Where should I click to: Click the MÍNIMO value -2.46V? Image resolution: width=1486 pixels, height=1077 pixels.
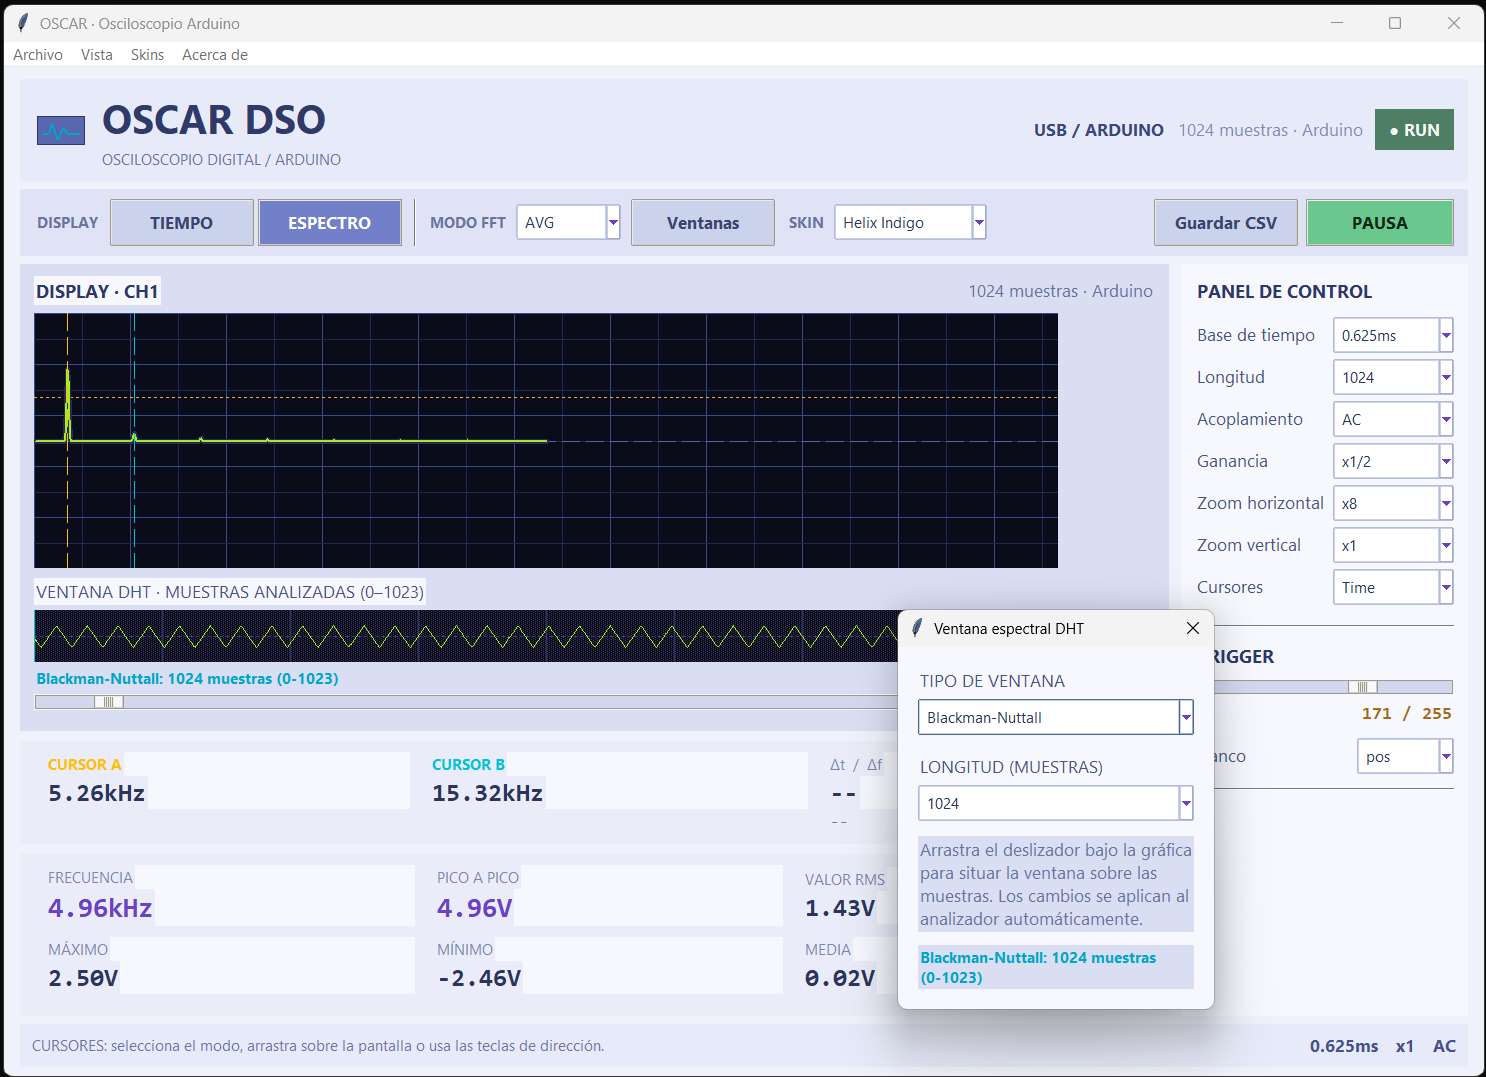pos(479,978)
